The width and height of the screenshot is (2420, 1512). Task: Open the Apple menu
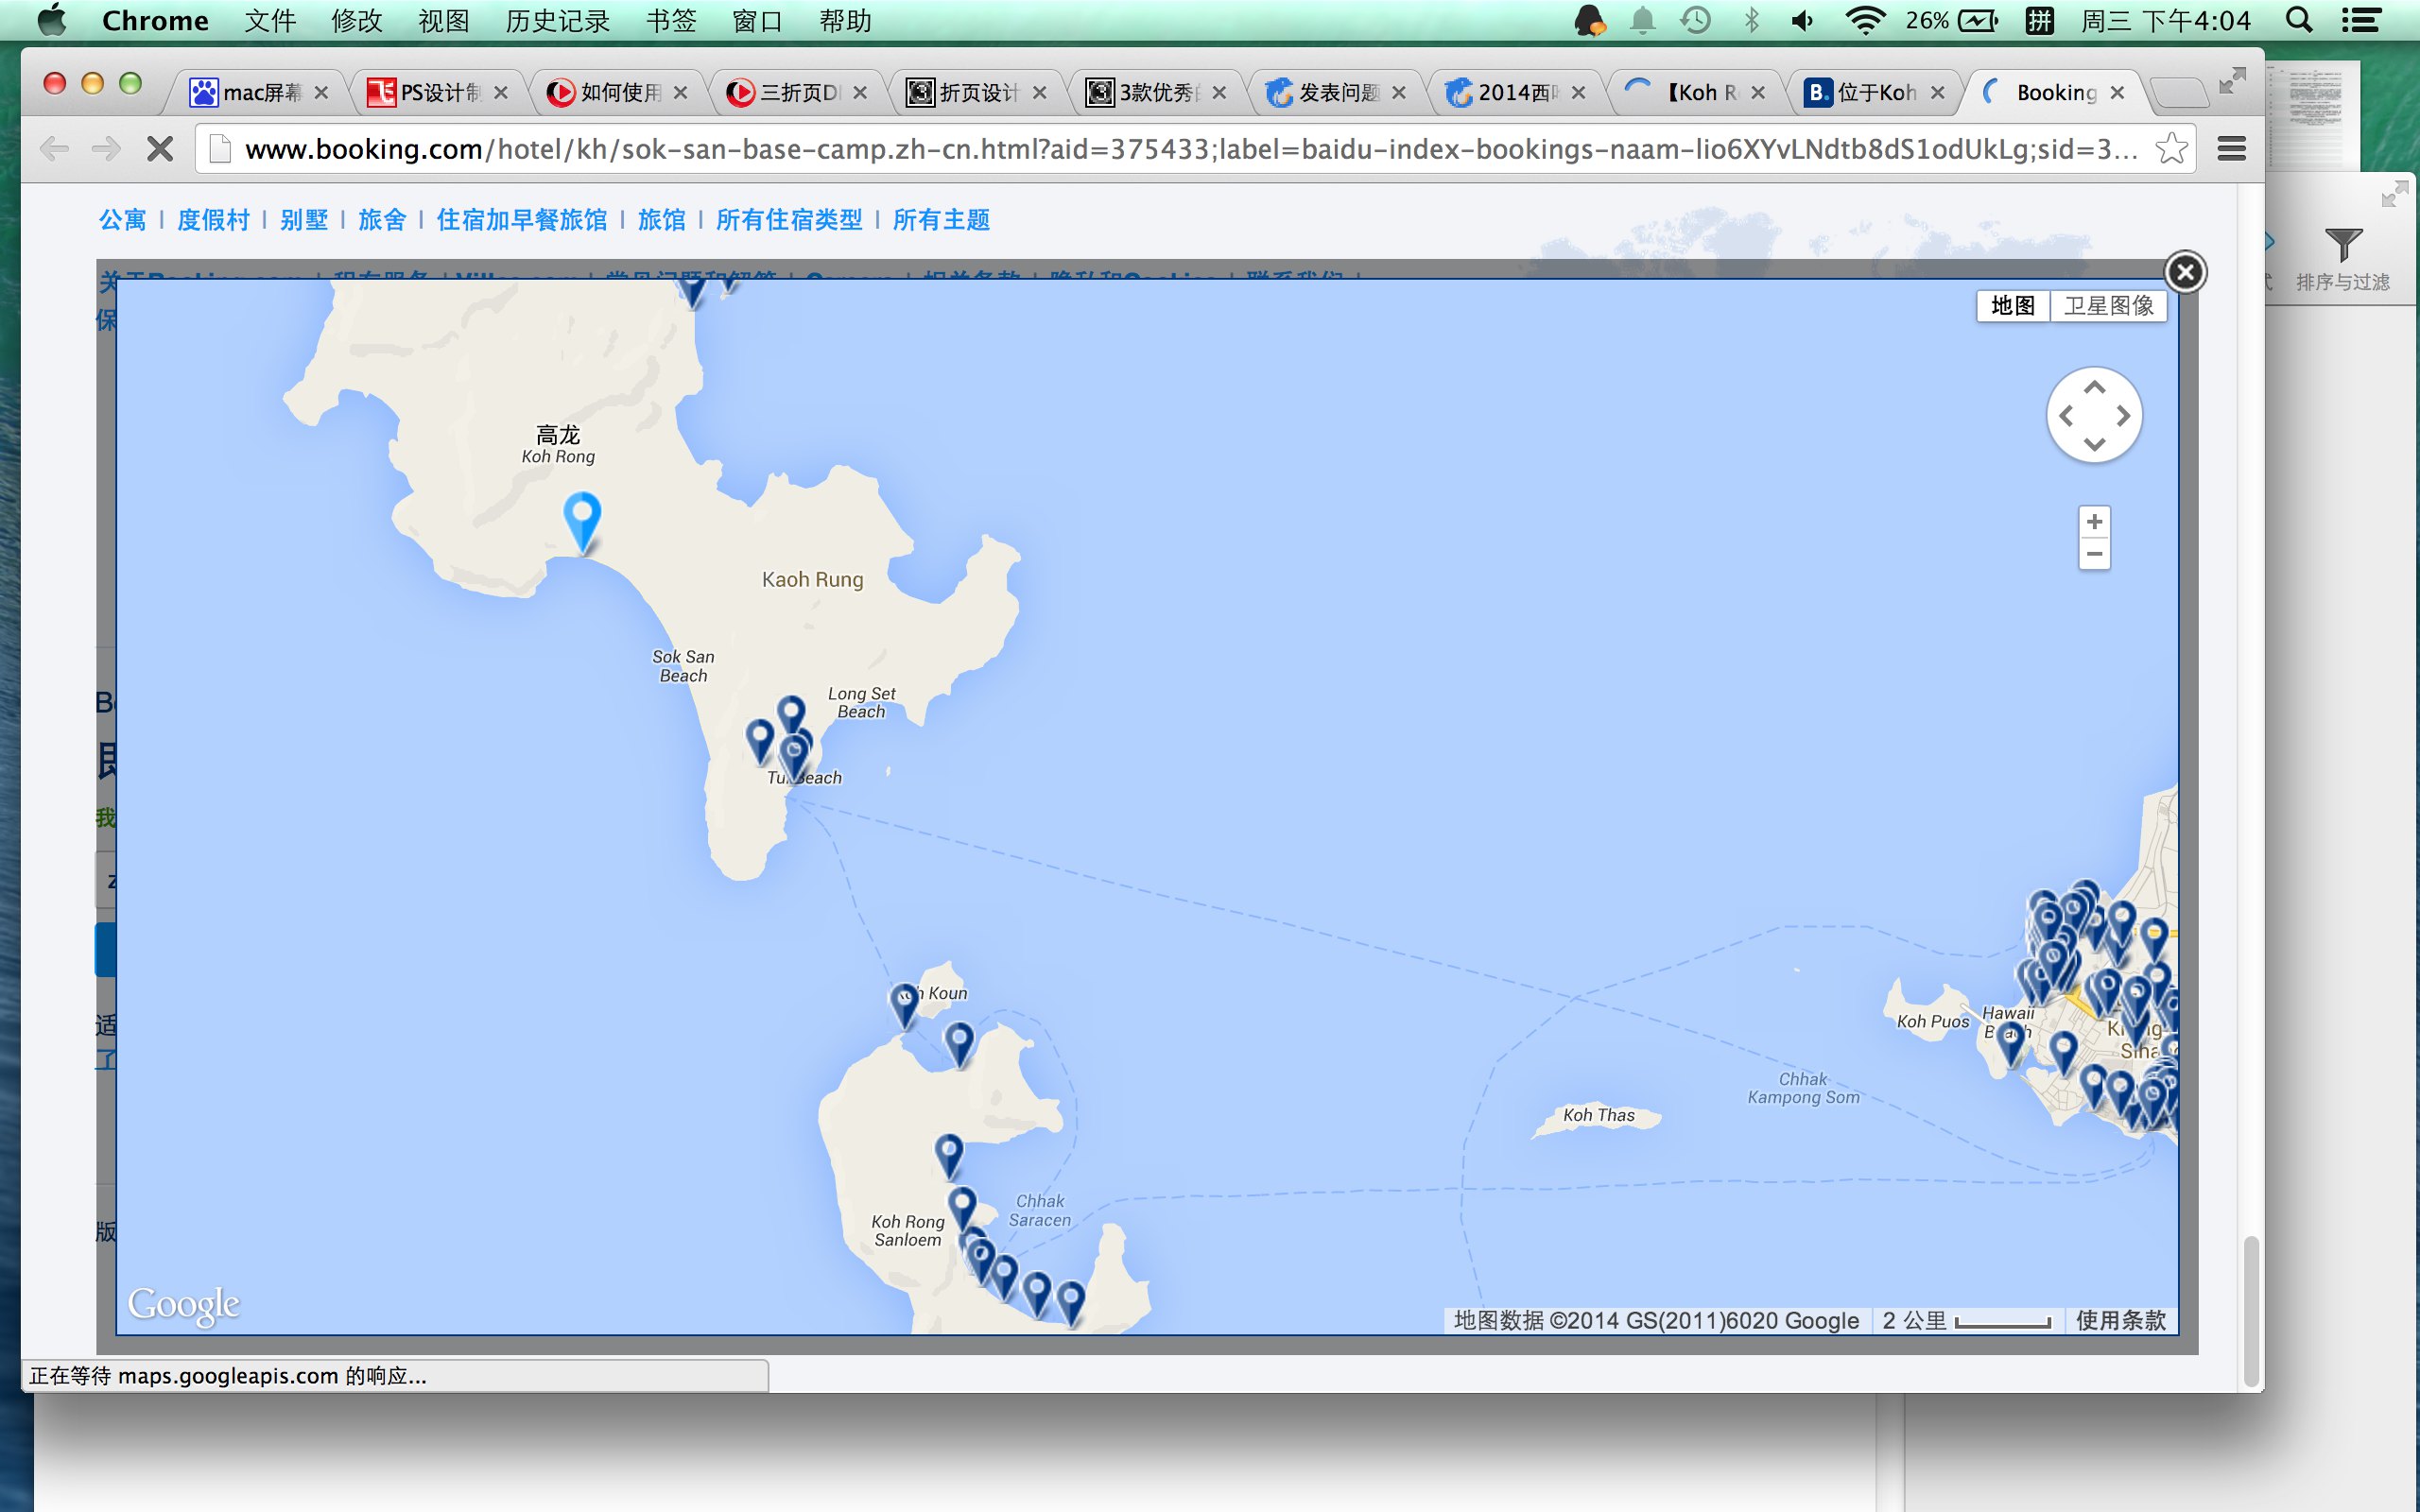click(52, 20)
